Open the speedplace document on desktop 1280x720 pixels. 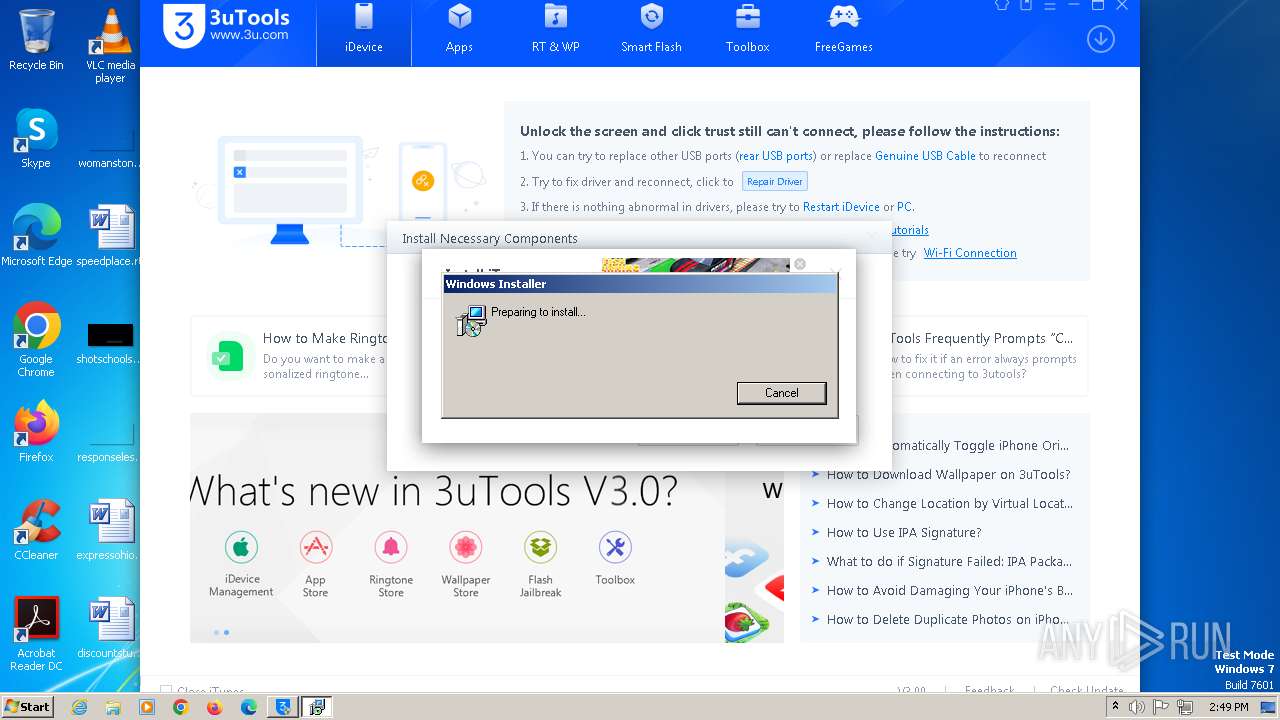(x=110, y=236)
